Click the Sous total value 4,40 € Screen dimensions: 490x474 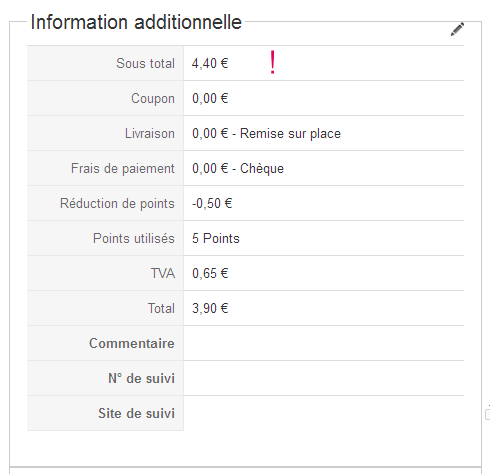[210, 63]
